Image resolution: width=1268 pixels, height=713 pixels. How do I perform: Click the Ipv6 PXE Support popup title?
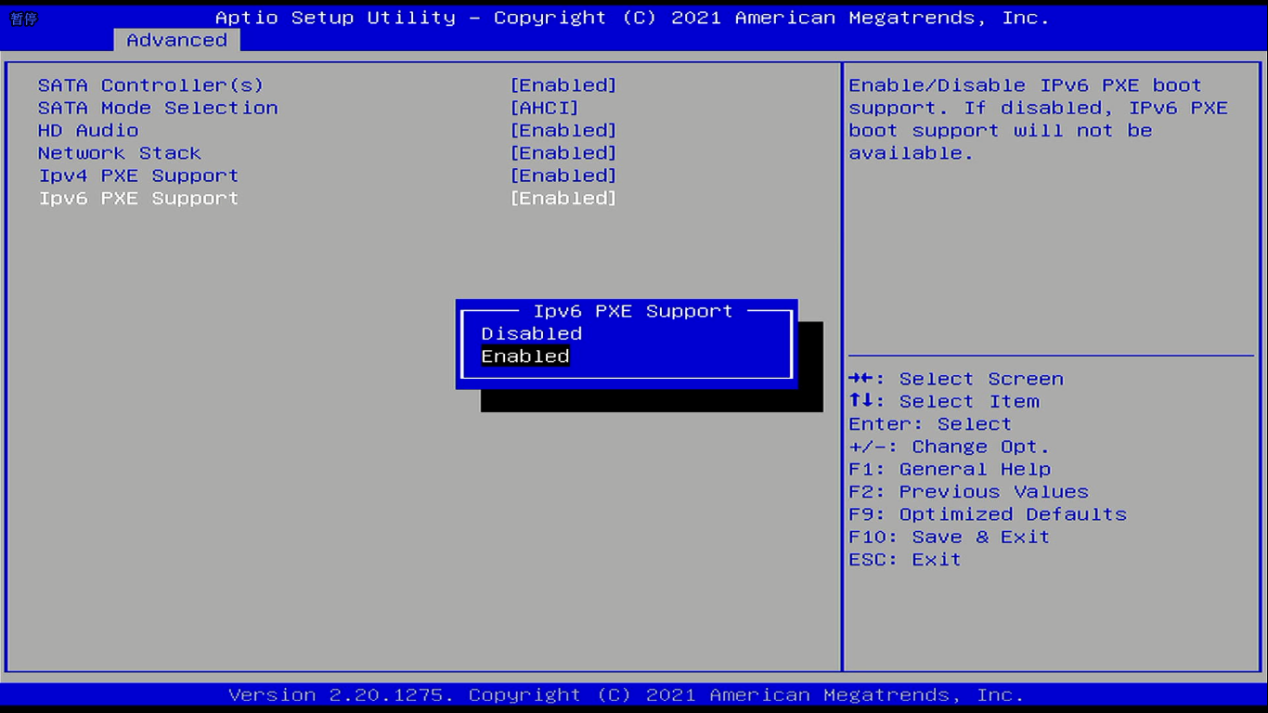pos(632,311)
